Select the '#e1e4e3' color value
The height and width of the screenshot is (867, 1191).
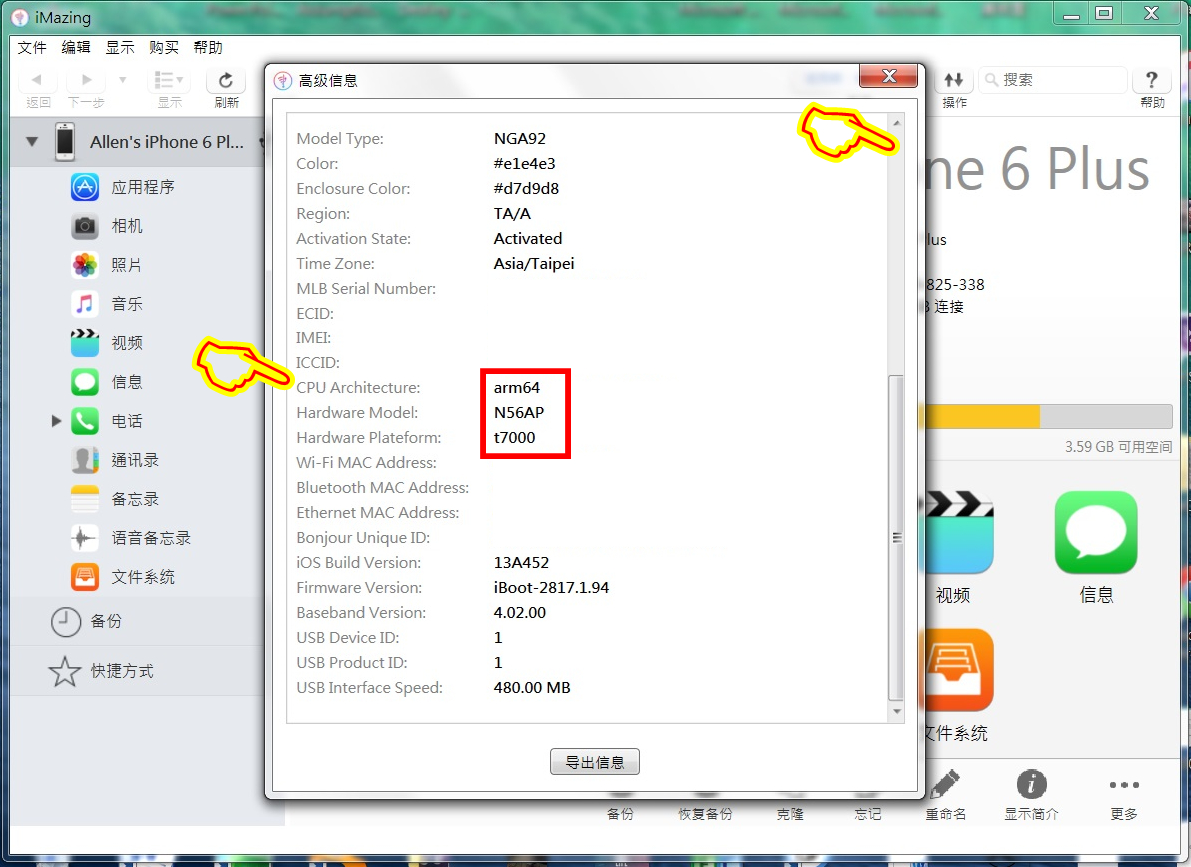(x=524, y=163)
